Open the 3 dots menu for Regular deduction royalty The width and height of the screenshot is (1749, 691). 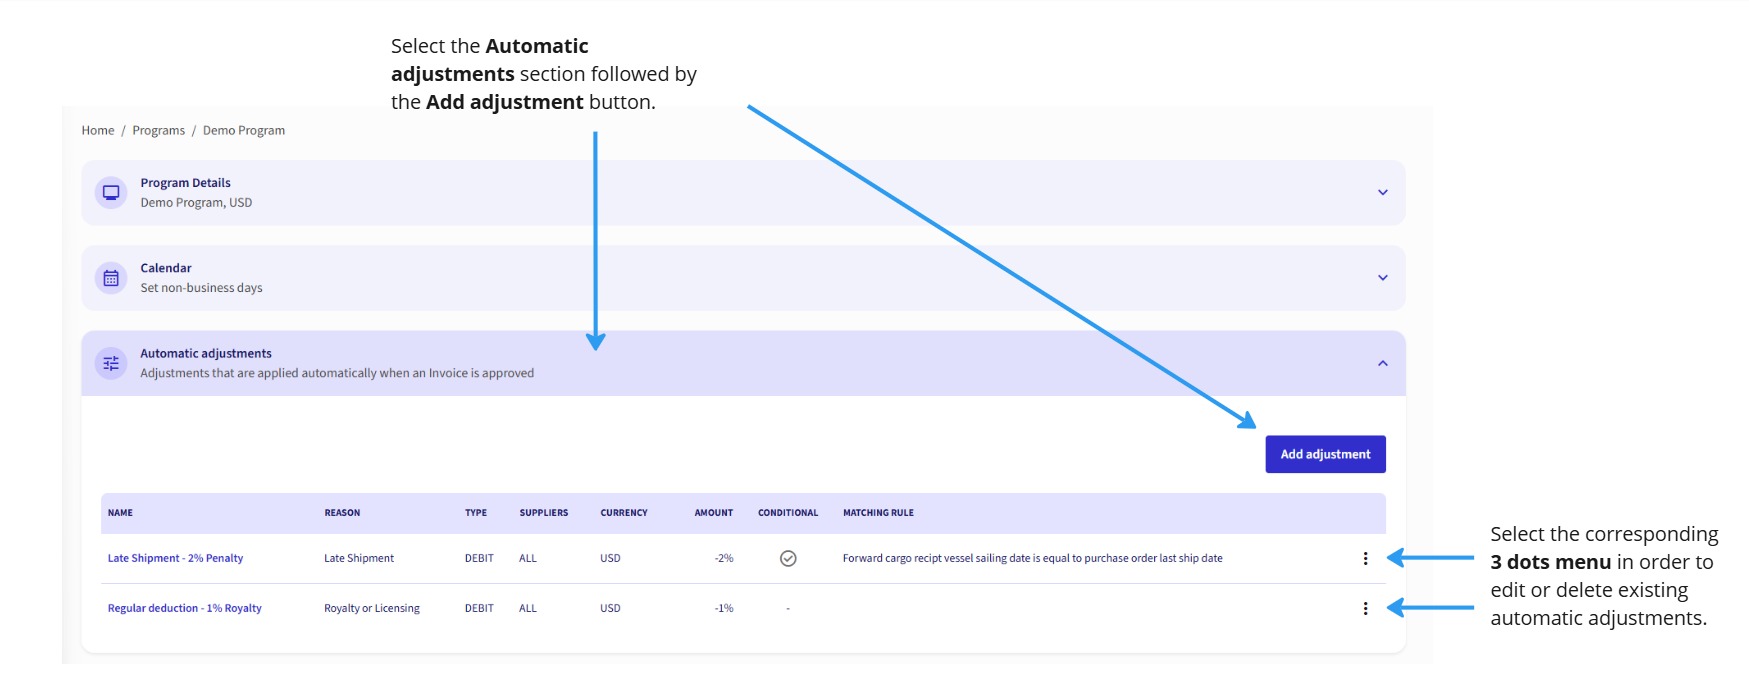[1366, 607]
